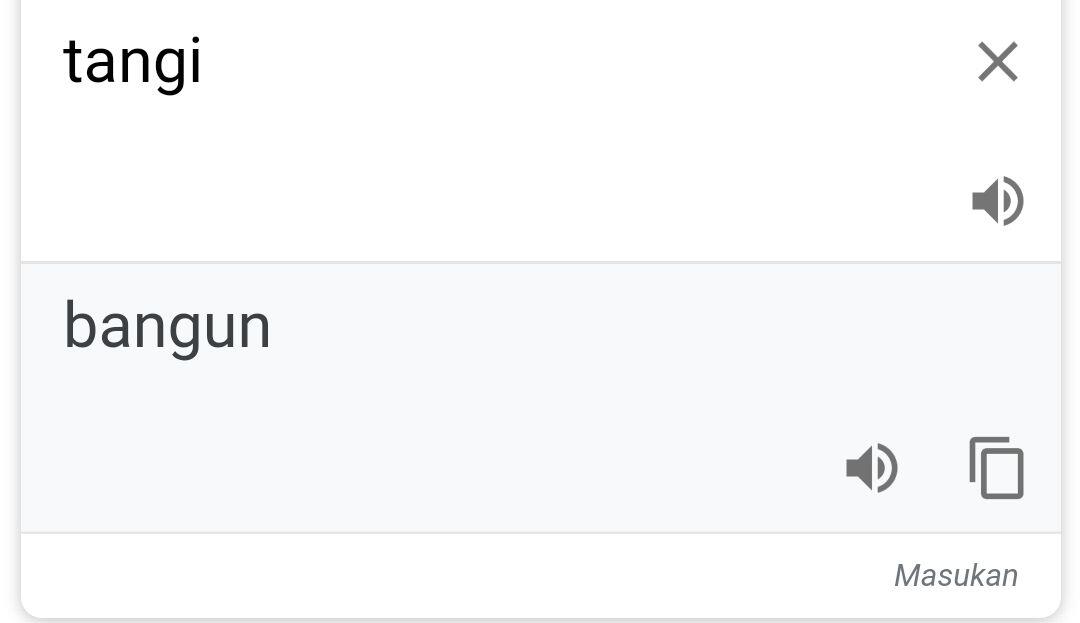Image resolution: width=1080 pixels, height=623 pixels.
Task: Hear "bangun" spoken aloud
Action: click(872, 468)
